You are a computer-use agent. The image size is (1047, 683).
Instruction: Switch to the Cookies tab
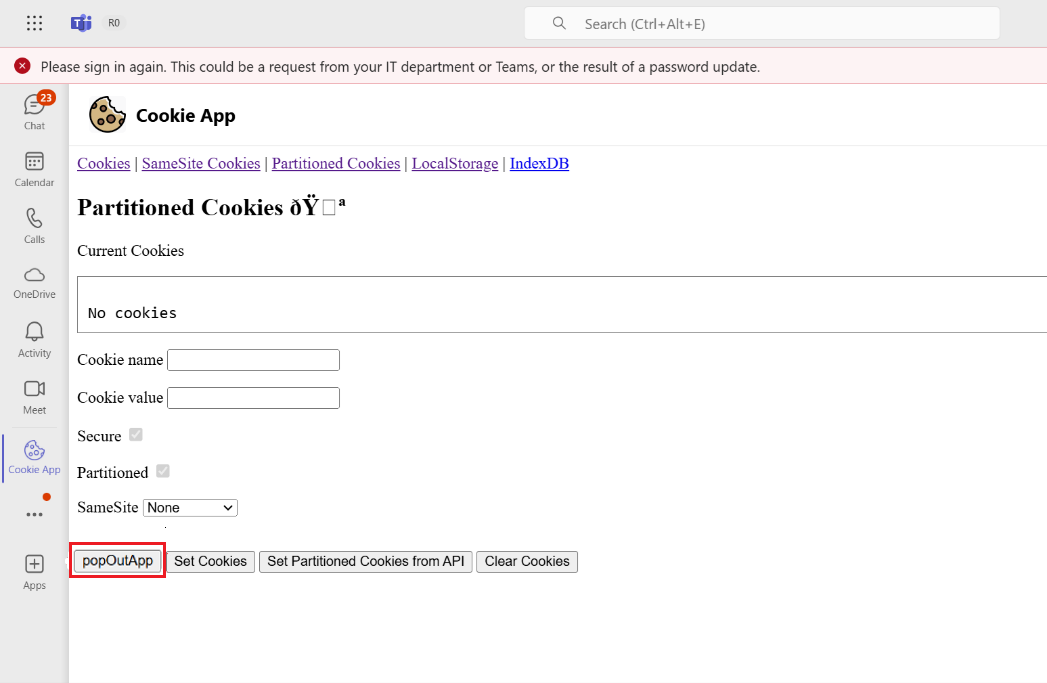pyautogui.click(x=103, y=163)
